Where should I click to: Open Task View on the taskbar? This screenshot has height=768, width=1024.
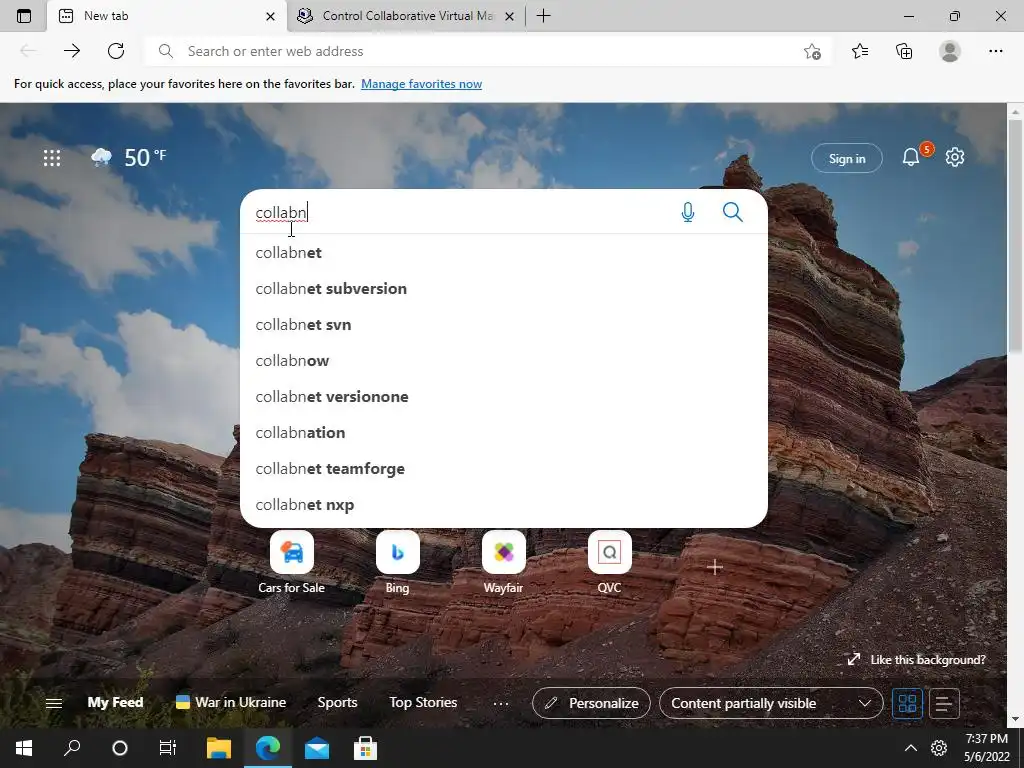coord(168,748)
